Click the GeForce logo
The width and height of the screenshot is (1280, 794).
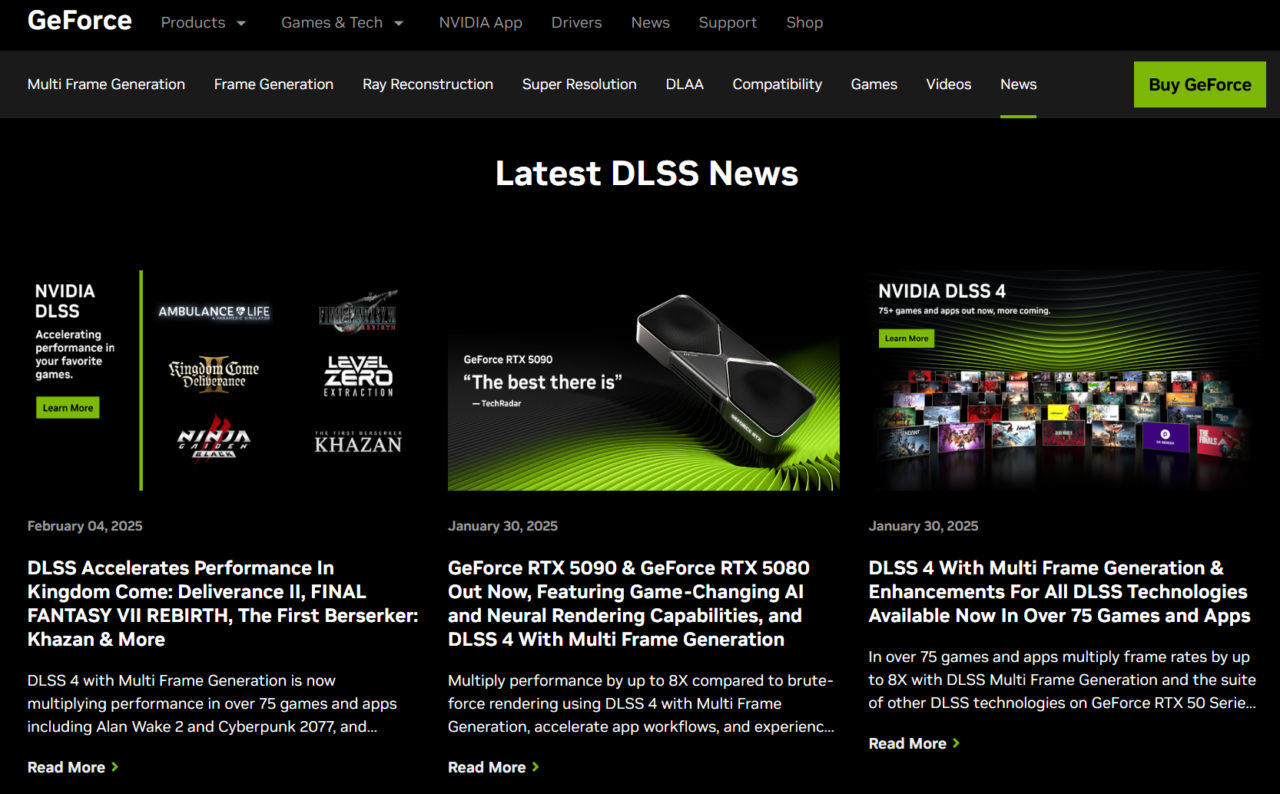click(x=79, y=20)
